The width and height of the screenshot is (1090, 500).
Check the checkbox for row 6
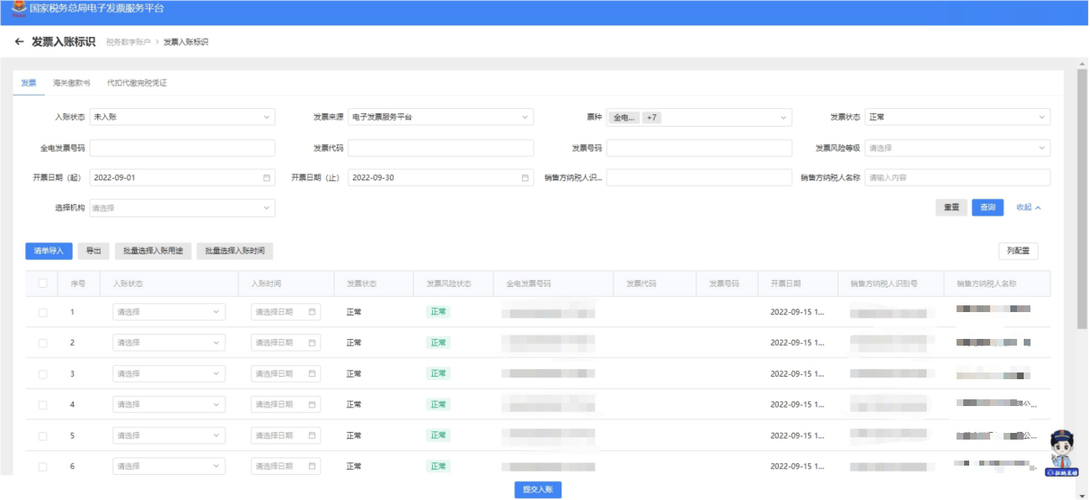click(x=43, y=467)
